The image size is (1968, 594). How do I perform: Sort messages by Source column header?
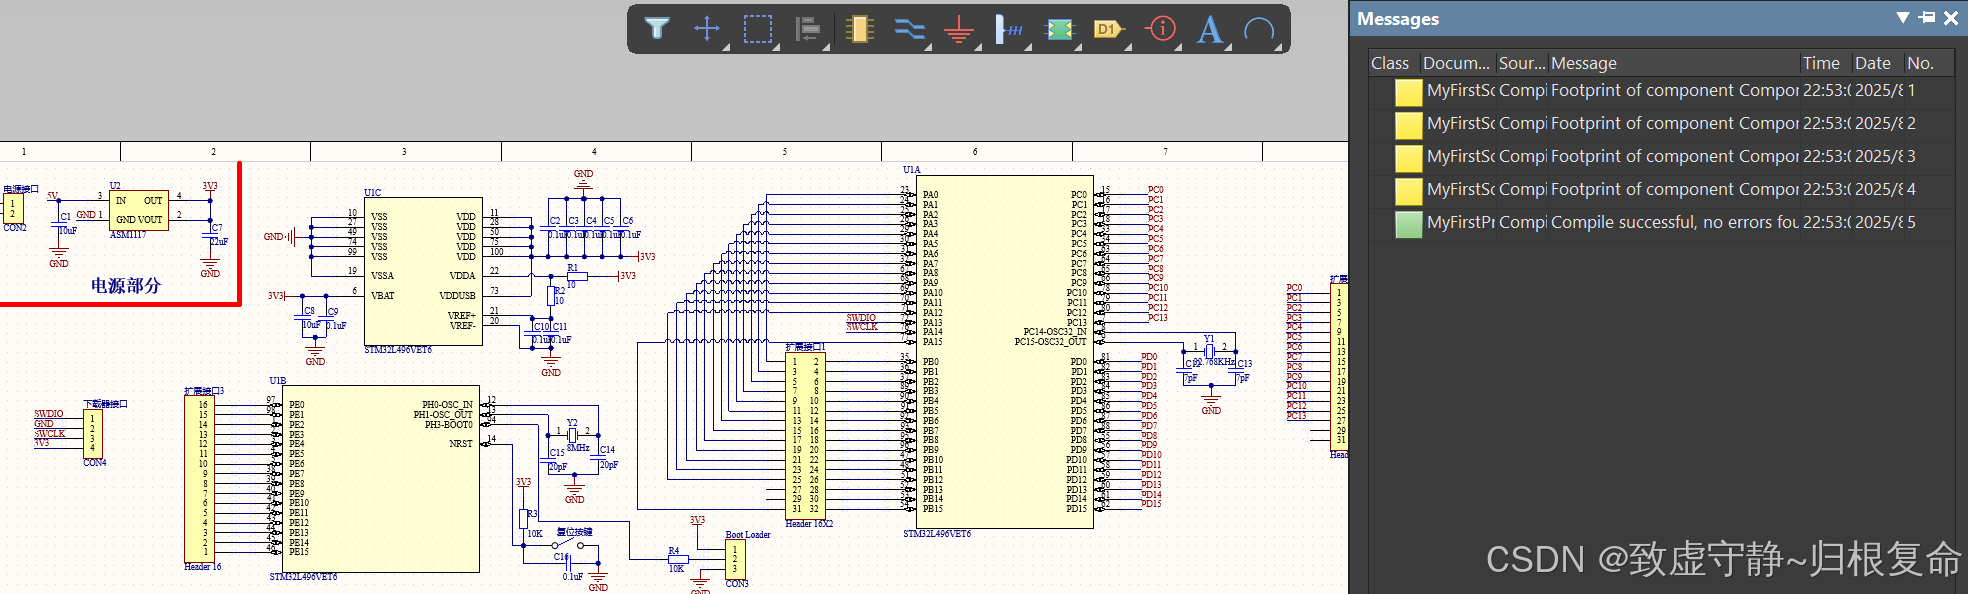pos(1522,63)
